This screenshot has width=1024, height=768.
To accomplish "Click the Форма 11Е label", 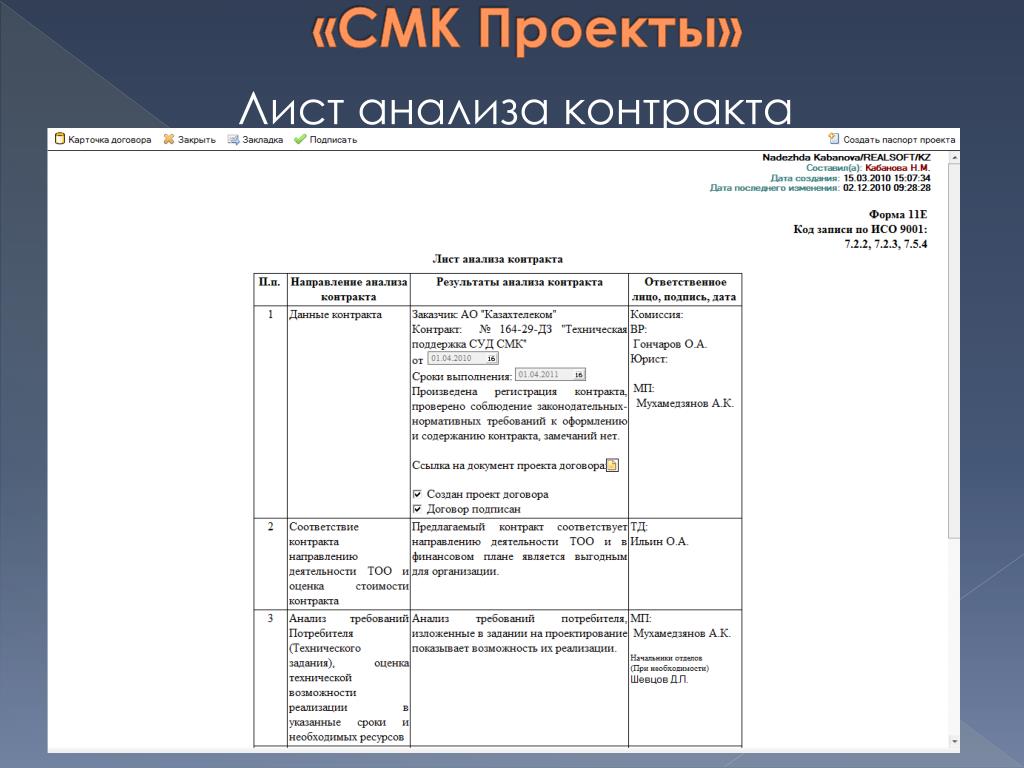I will point(898,214).
